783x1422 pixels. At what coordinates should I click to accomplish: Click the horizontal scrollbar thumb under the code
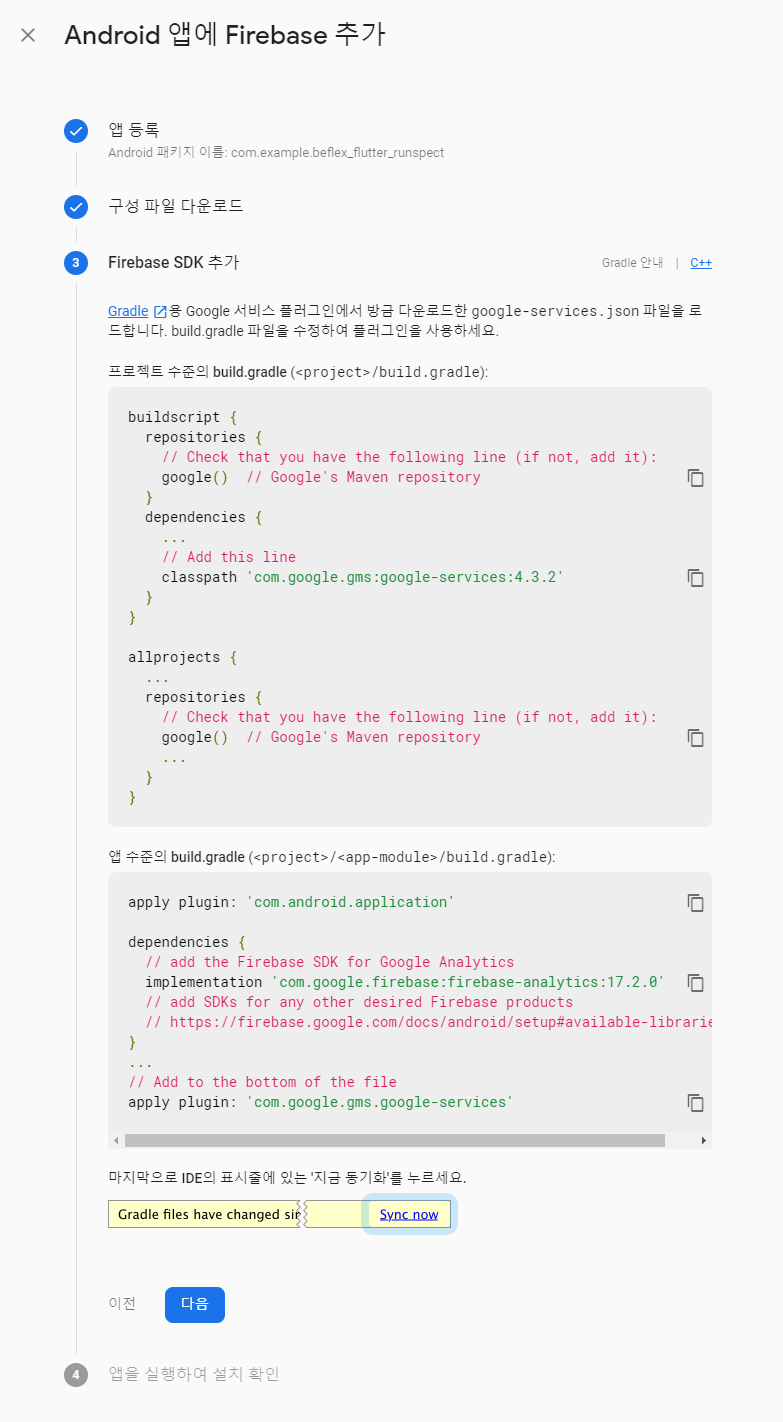[x=395, y=1140]
